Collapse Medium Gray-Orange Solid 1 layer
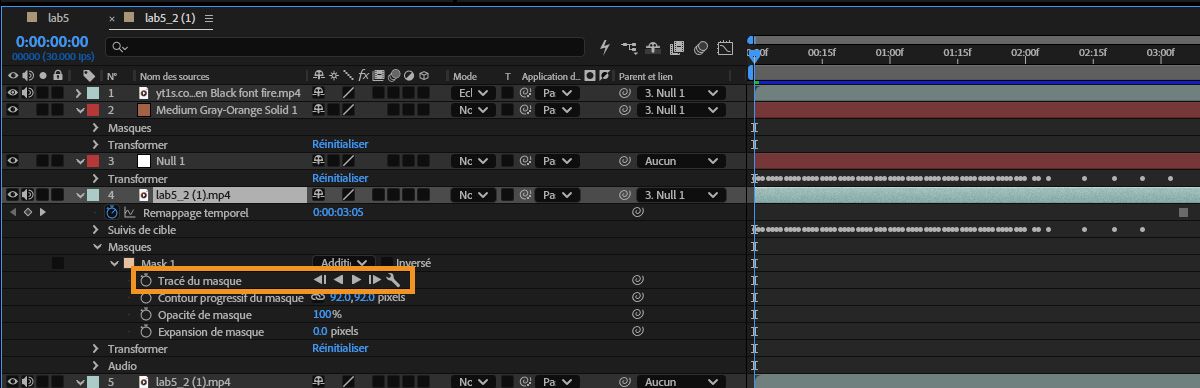Image resolution: width=1200 pixels, height=388 pixels. coord(81,110)
